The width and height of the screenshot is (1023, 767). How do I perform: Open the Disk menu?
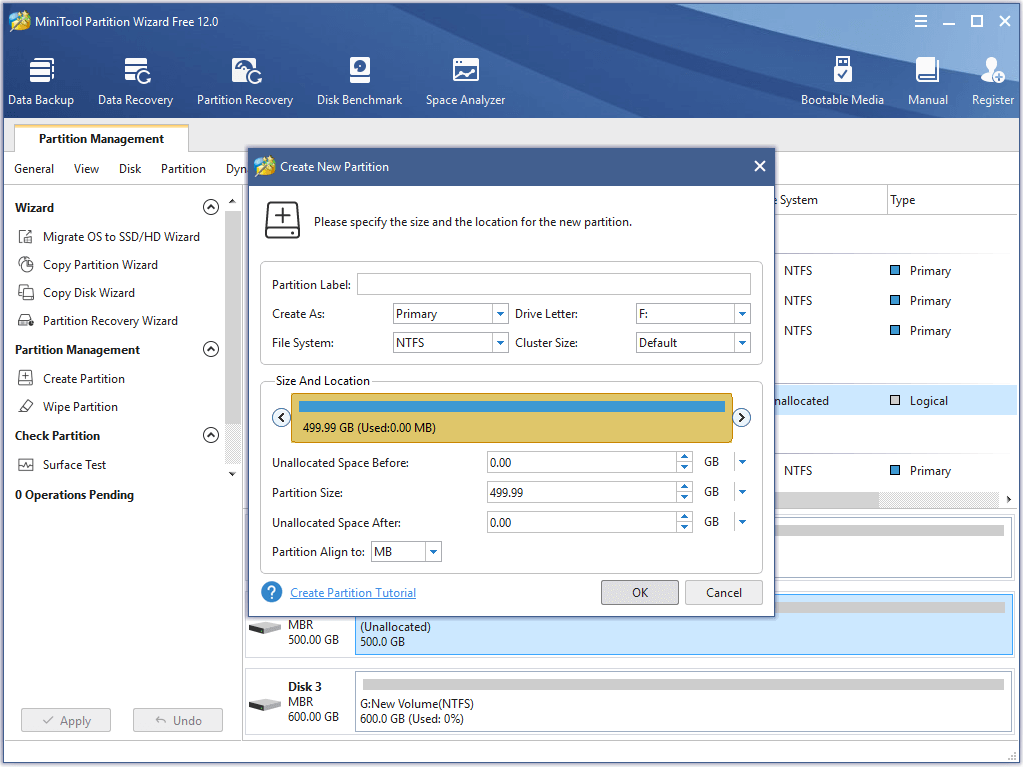[x=130, y=169]
